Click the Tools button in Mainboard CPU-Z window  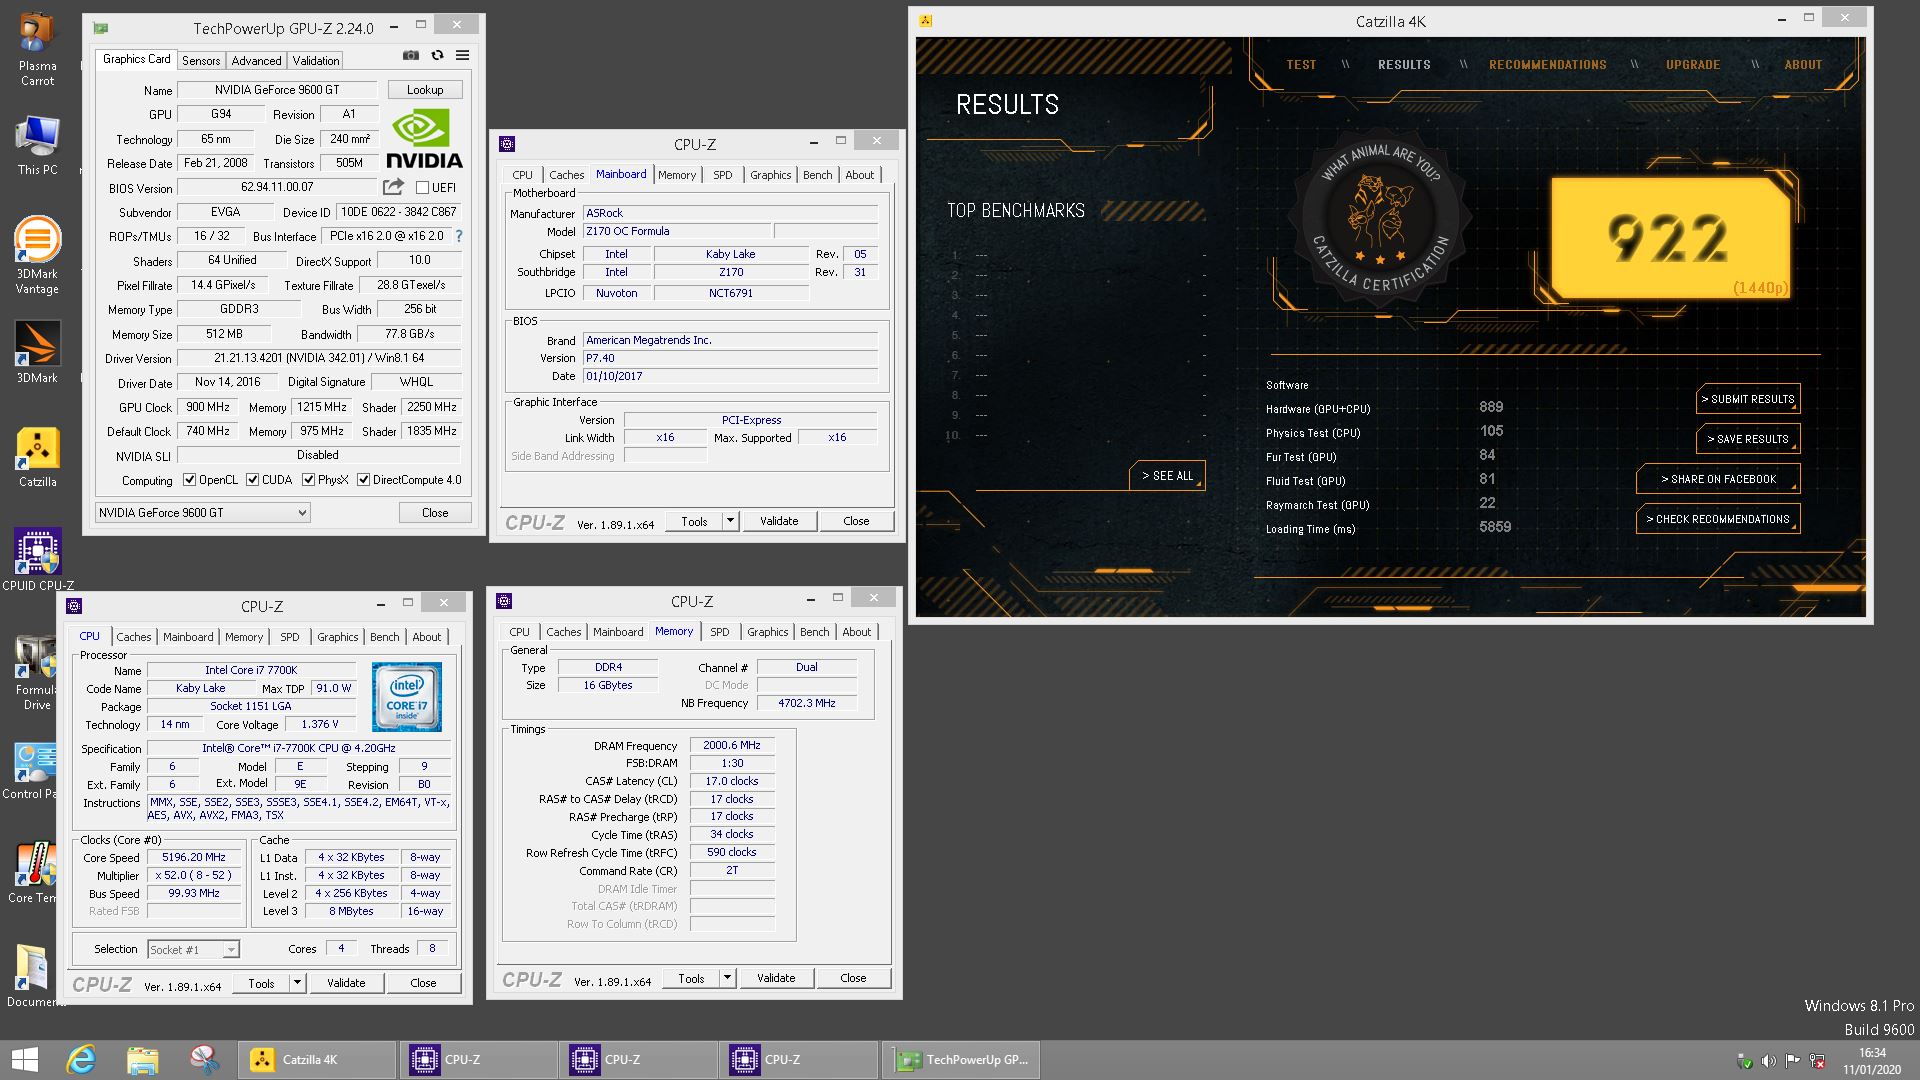click(x=694, y=521)
